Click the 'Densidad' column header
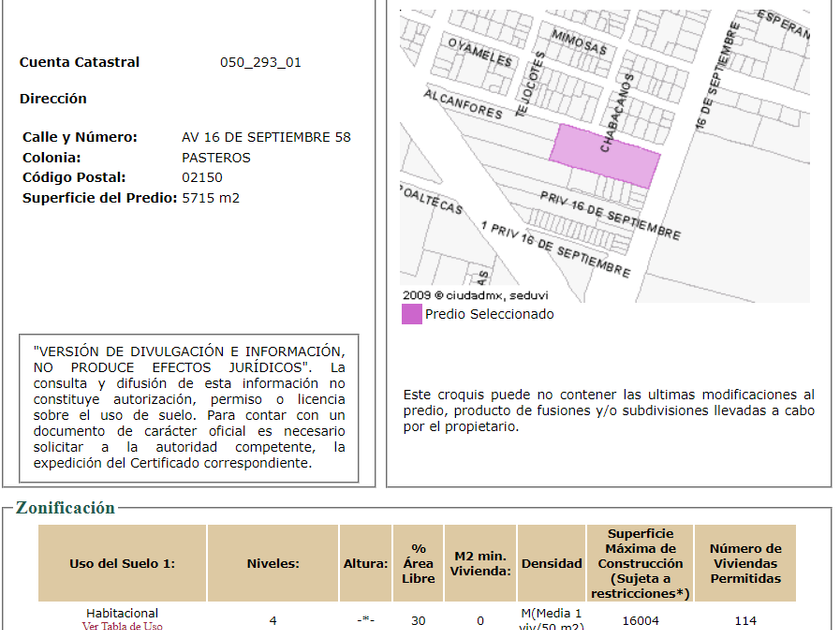This screenshot has height=630, width=840. (551, 564)
